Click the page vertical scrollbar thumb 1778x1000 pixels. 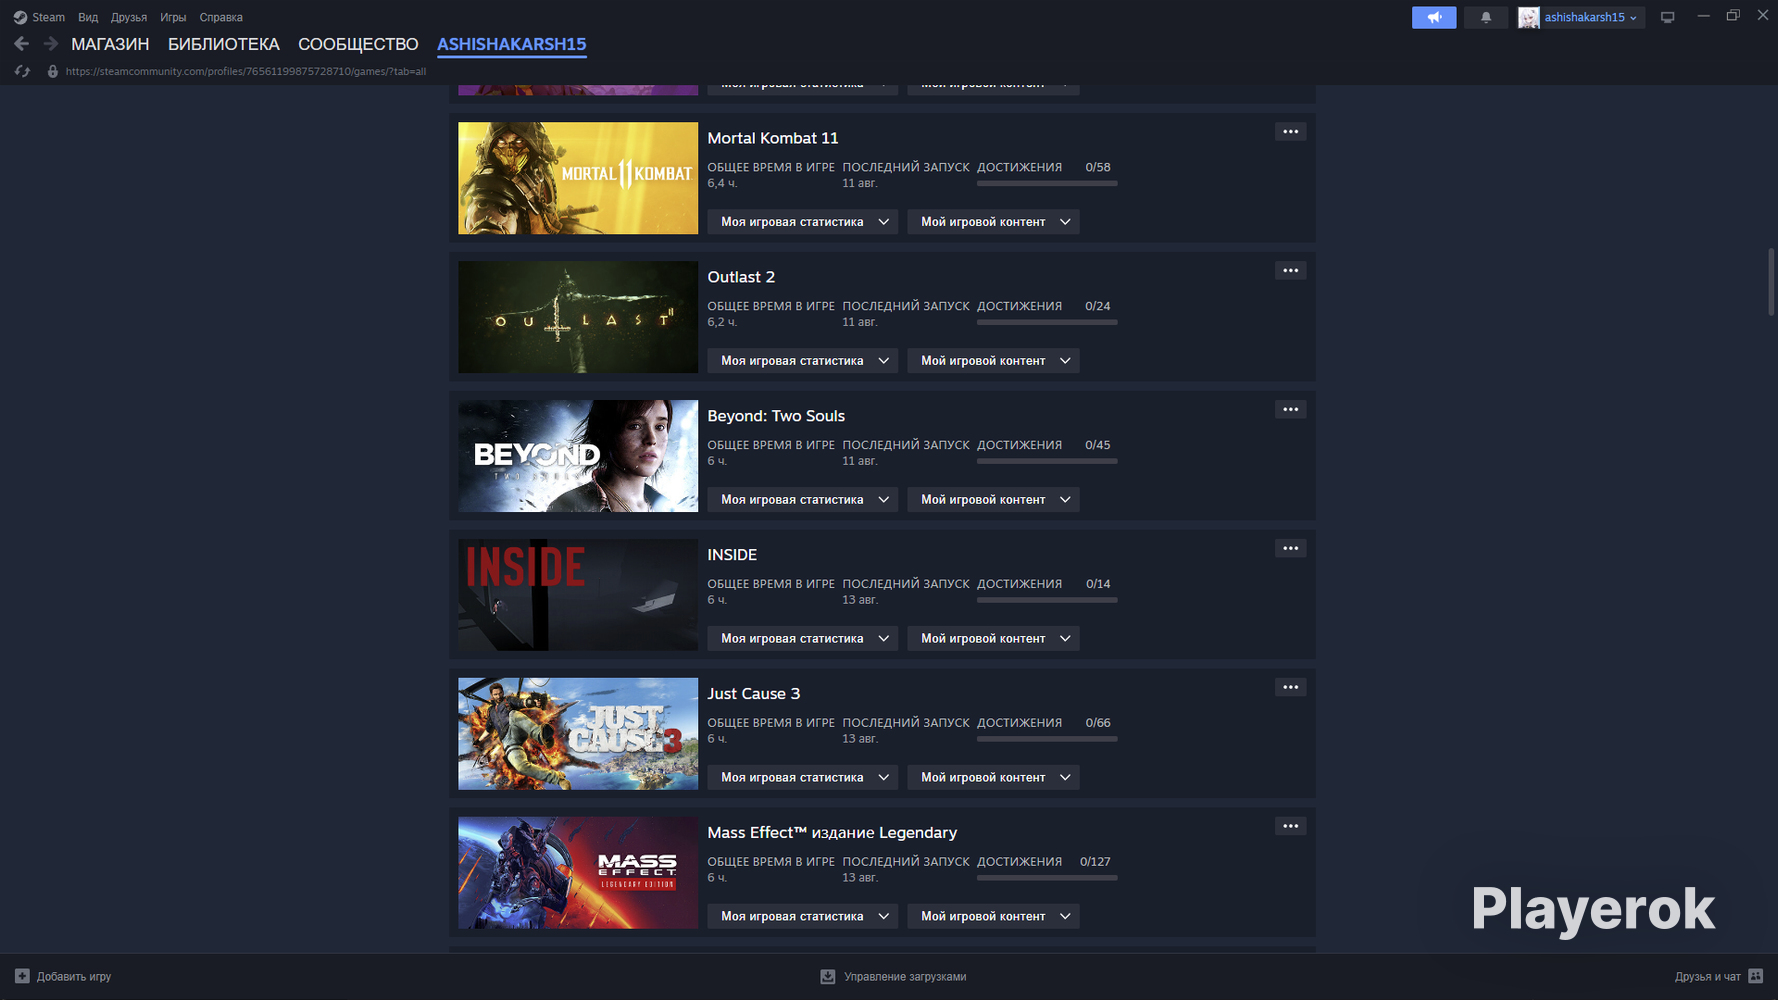tap(1771, 282)
